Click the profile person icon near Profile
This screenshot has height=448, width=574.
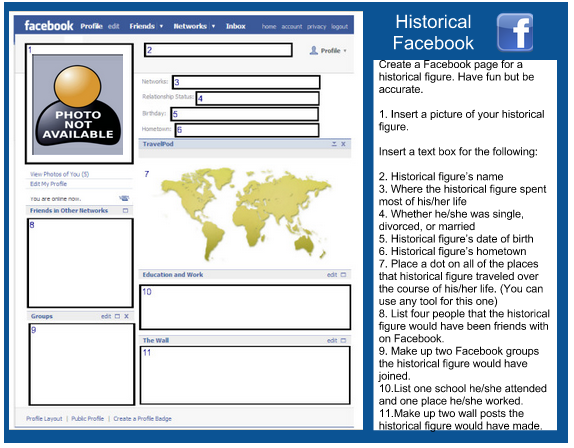coord(313,51)
